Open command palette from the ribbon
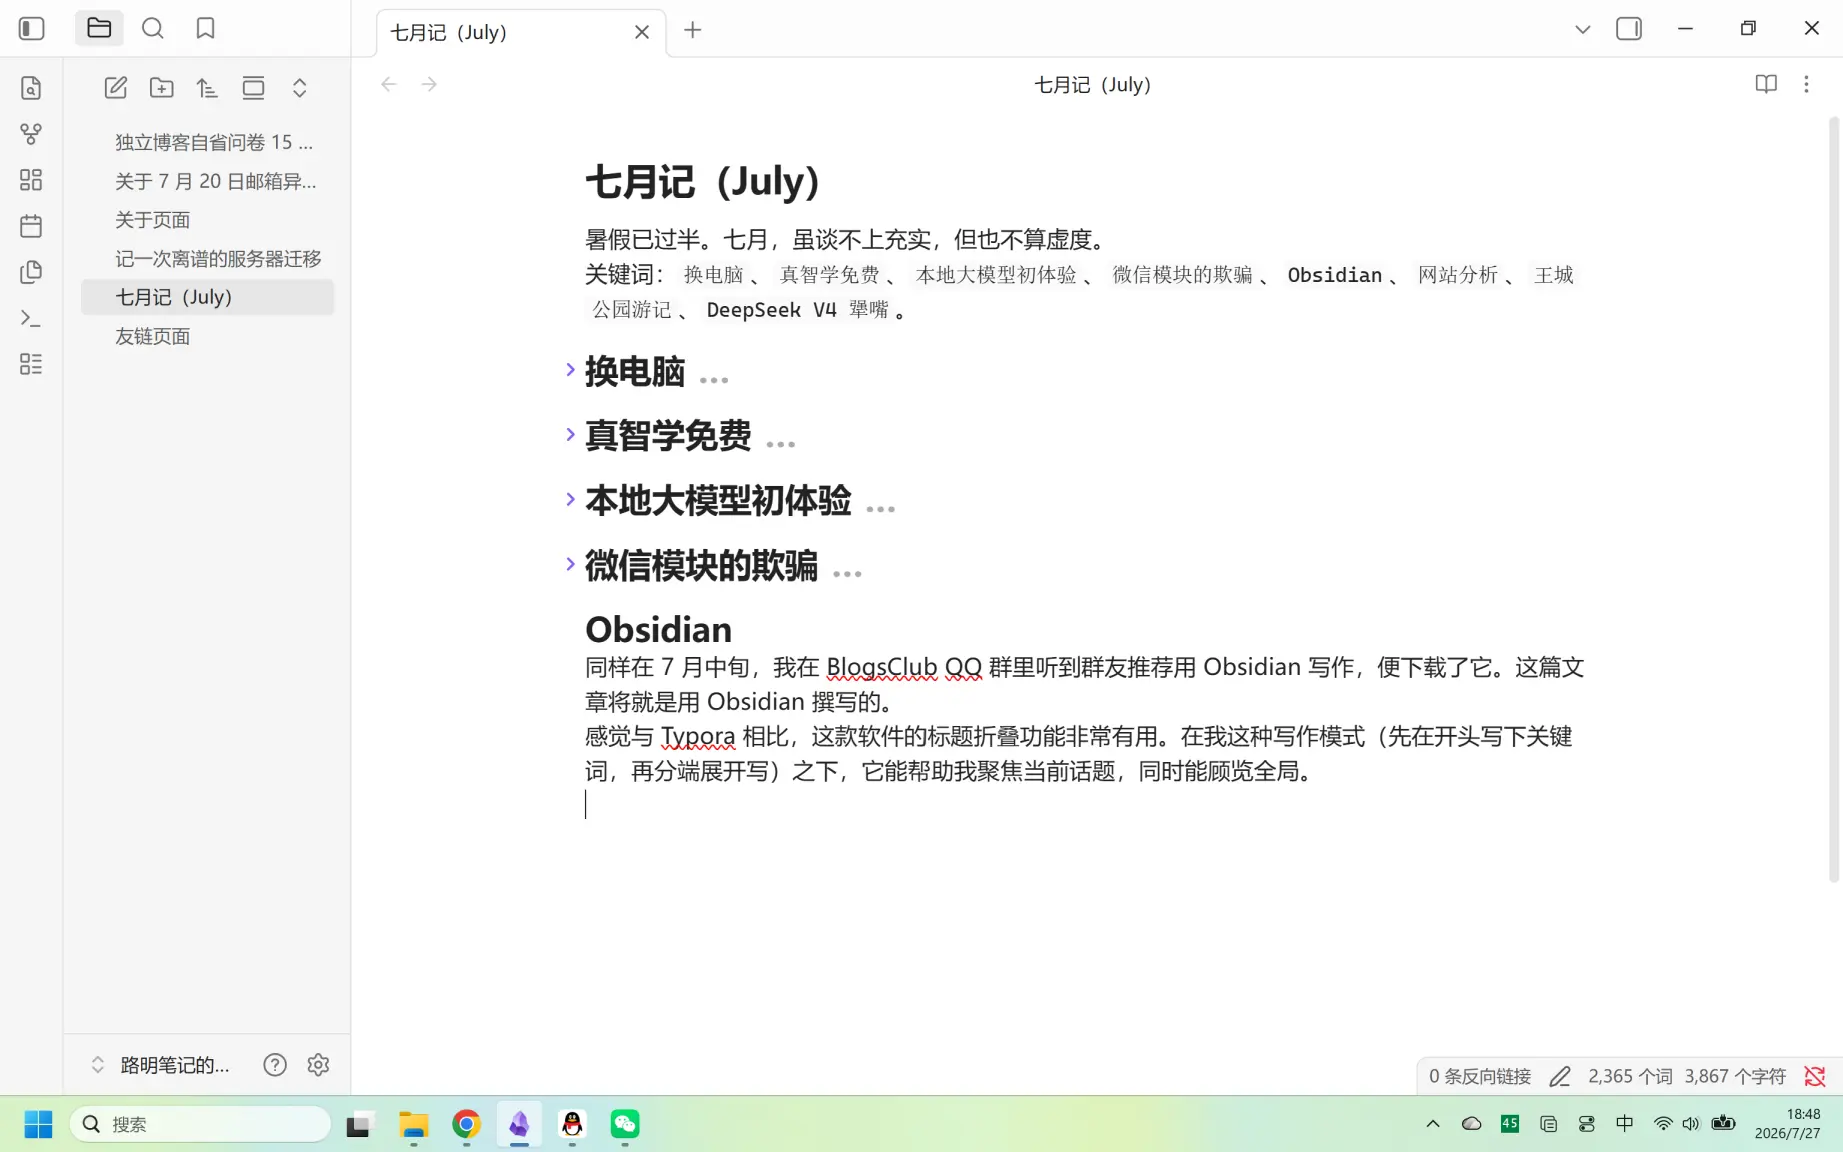The height and width of the screenshot is (1152, 1843). click(x=31, y=318)
